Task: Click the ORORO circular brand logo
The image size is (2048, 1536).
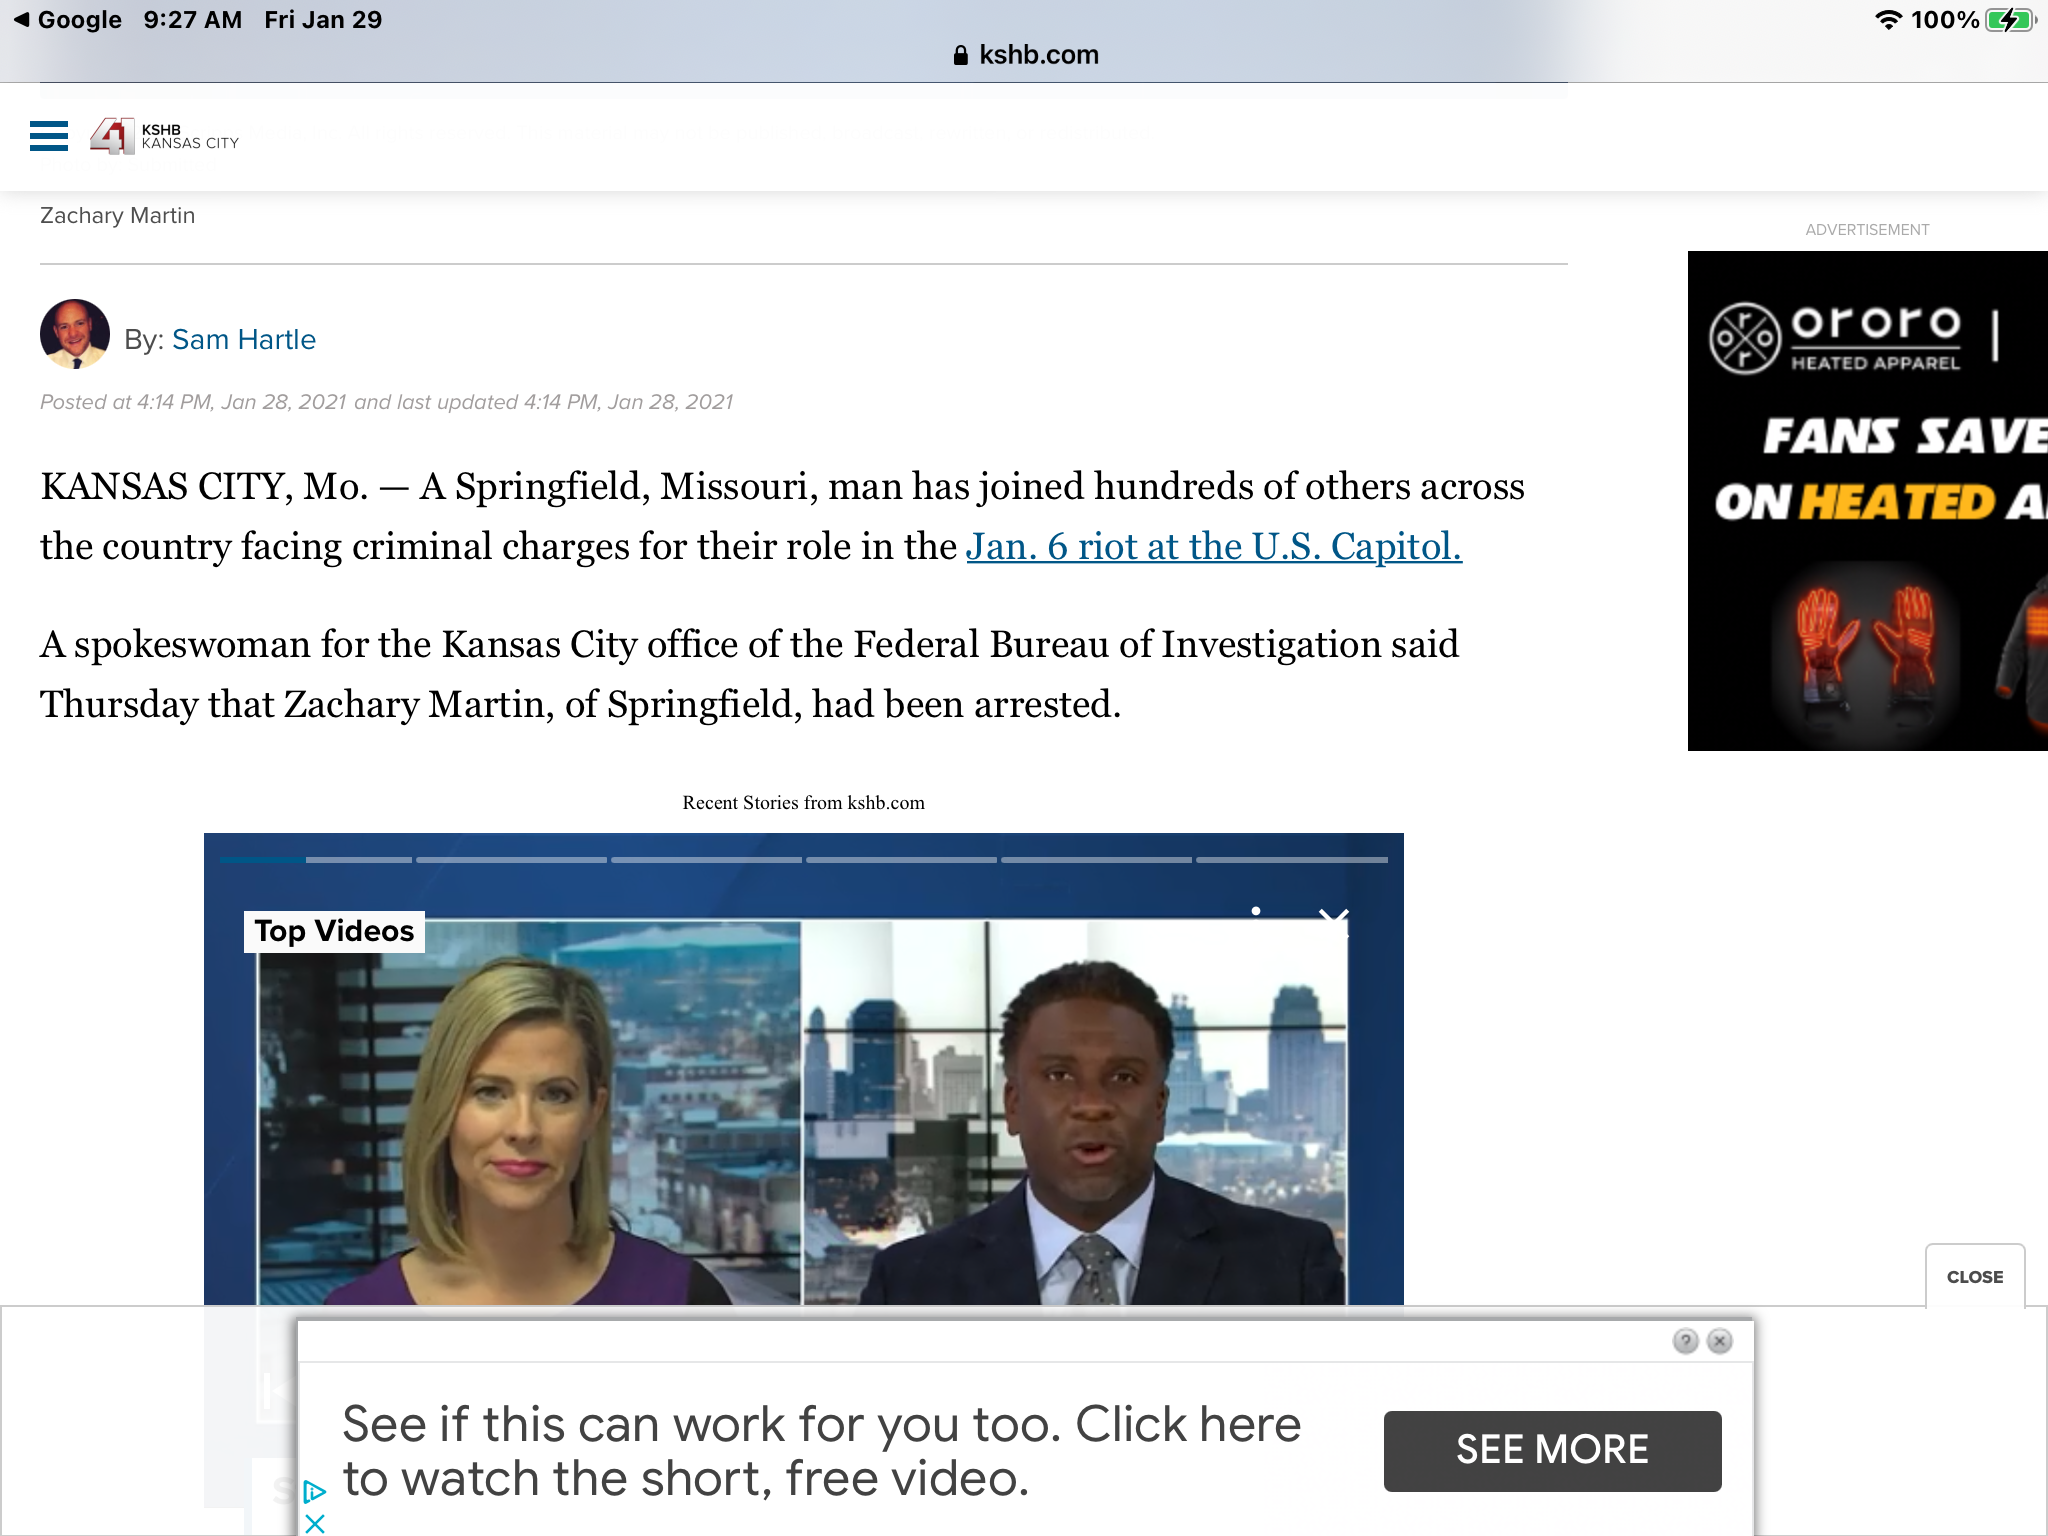Action: (1745, 338)
